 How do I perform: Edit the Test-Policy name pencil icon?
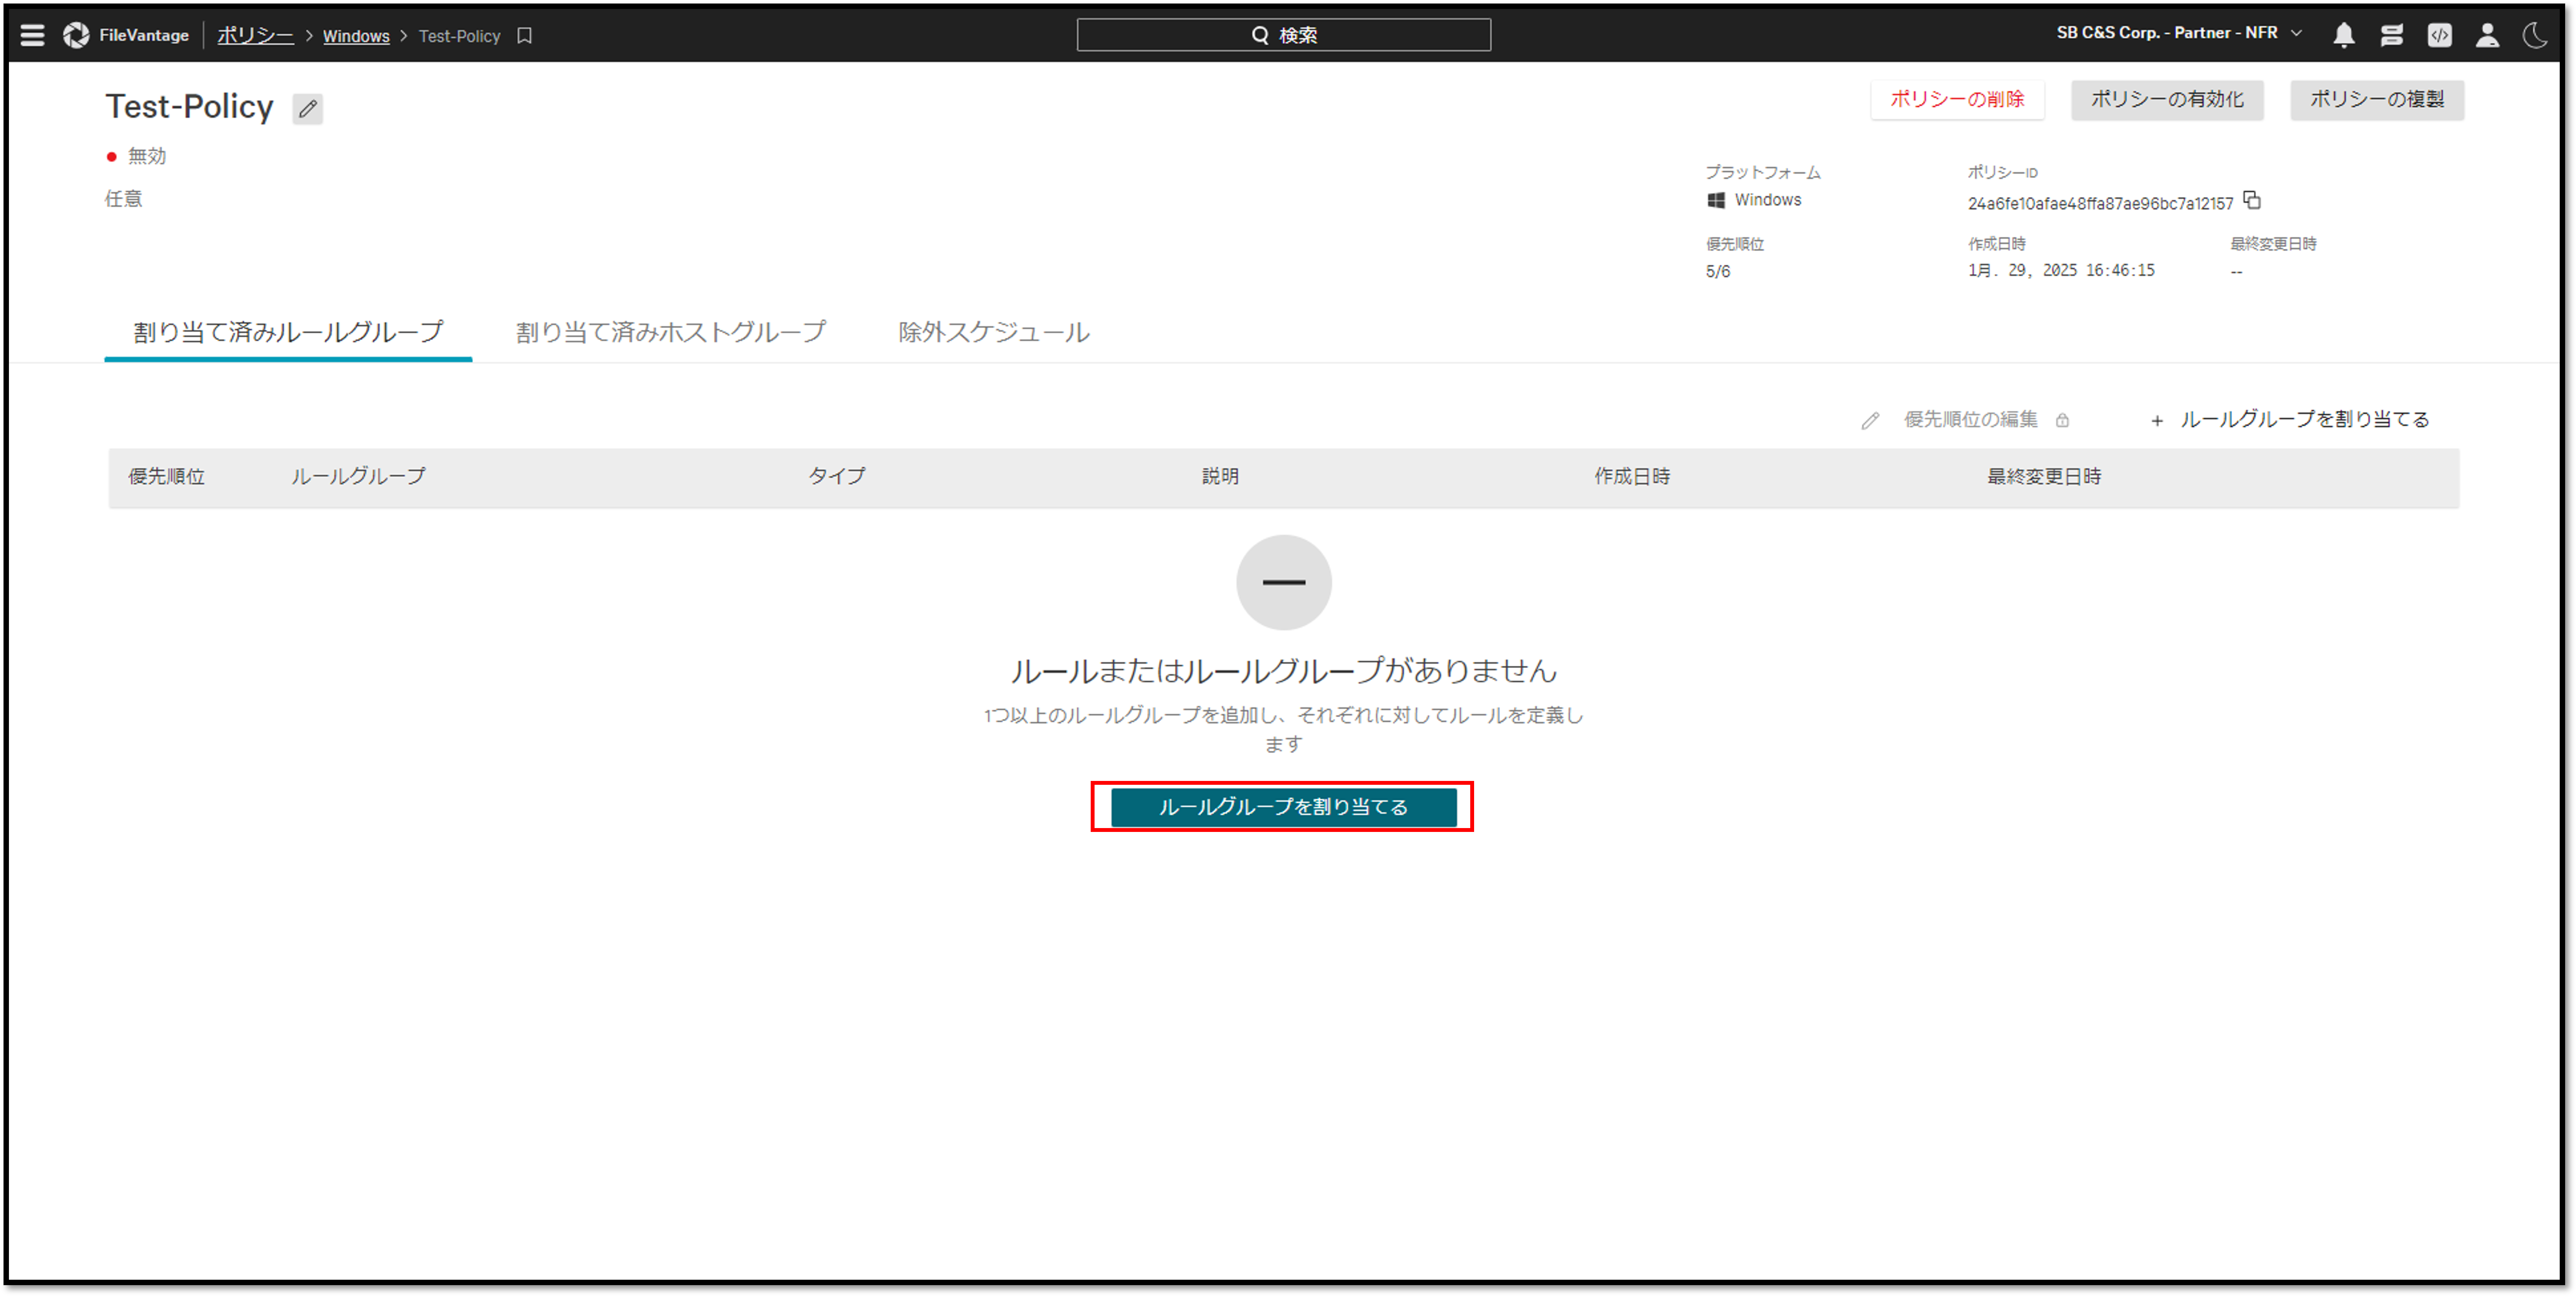click(x=308, y=108)
